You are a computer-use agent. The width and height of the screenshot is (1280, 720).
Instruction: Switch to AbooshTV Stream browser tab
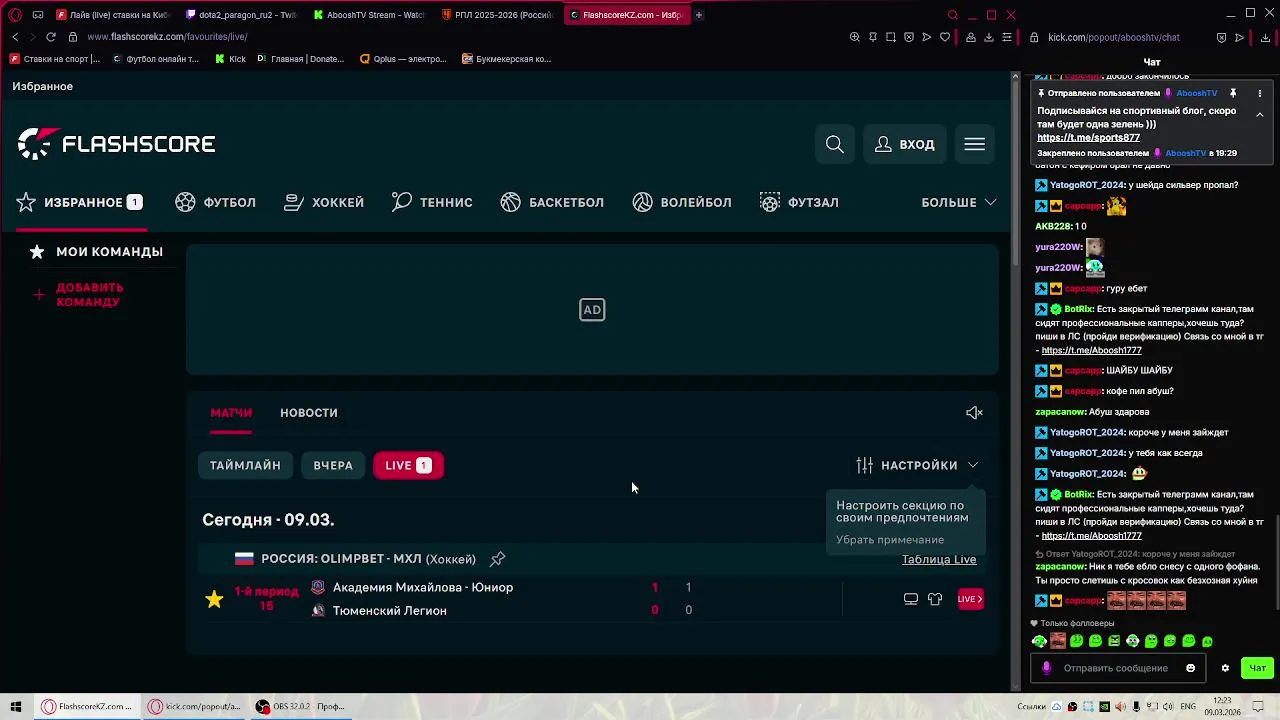(368, 15)
